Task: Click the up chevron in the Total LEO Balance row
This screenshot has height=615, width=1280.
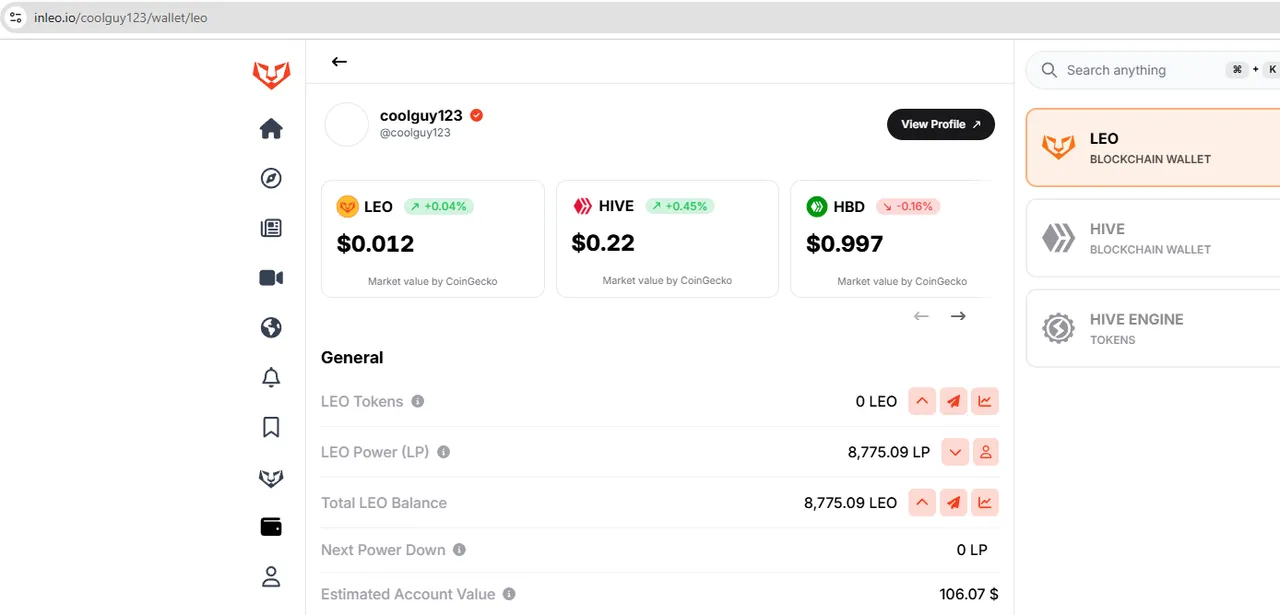Action: tap(922, 503)
